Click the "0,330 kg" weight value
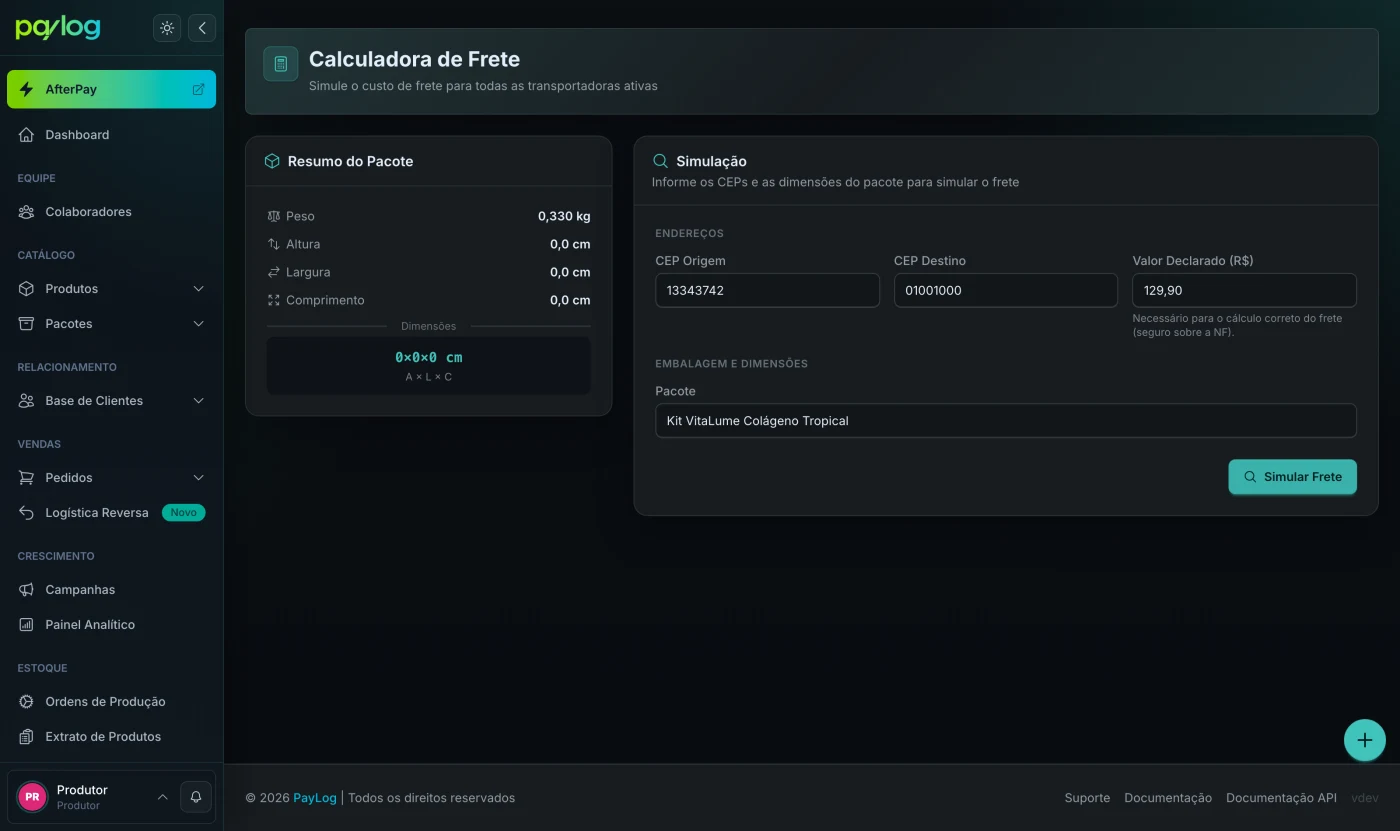This screenshot has height=831, width=1400. pyautogui.click(x=564, y=216)
